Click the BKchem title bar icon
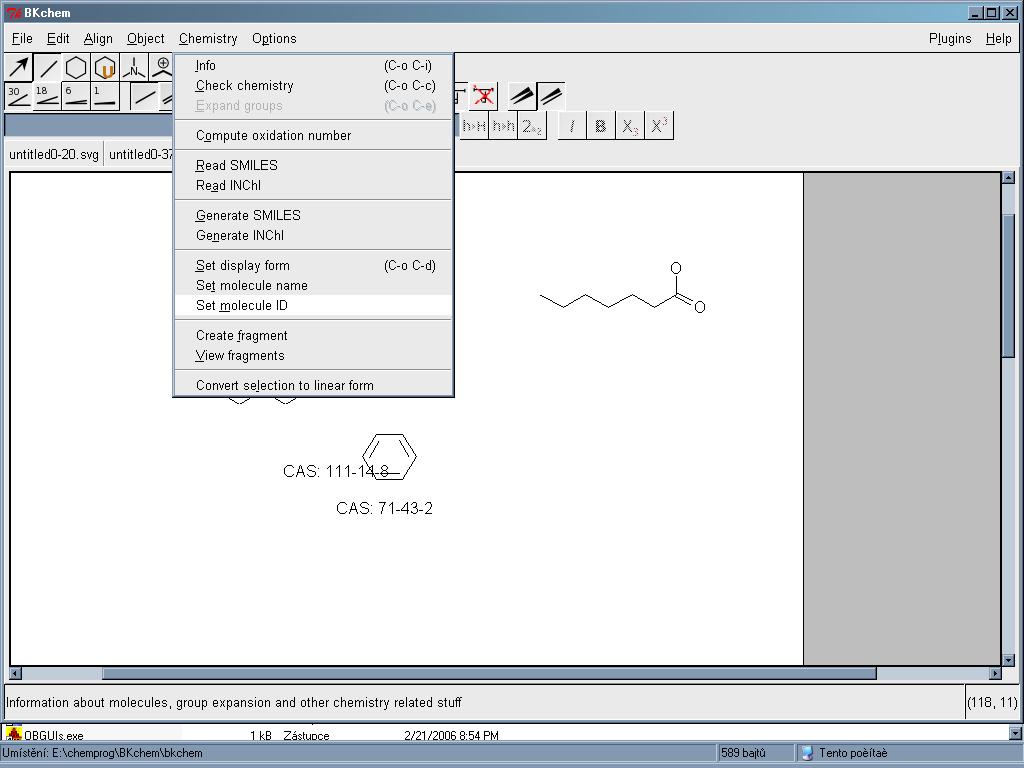The image size is (1024, 768). tap(13, 12)
